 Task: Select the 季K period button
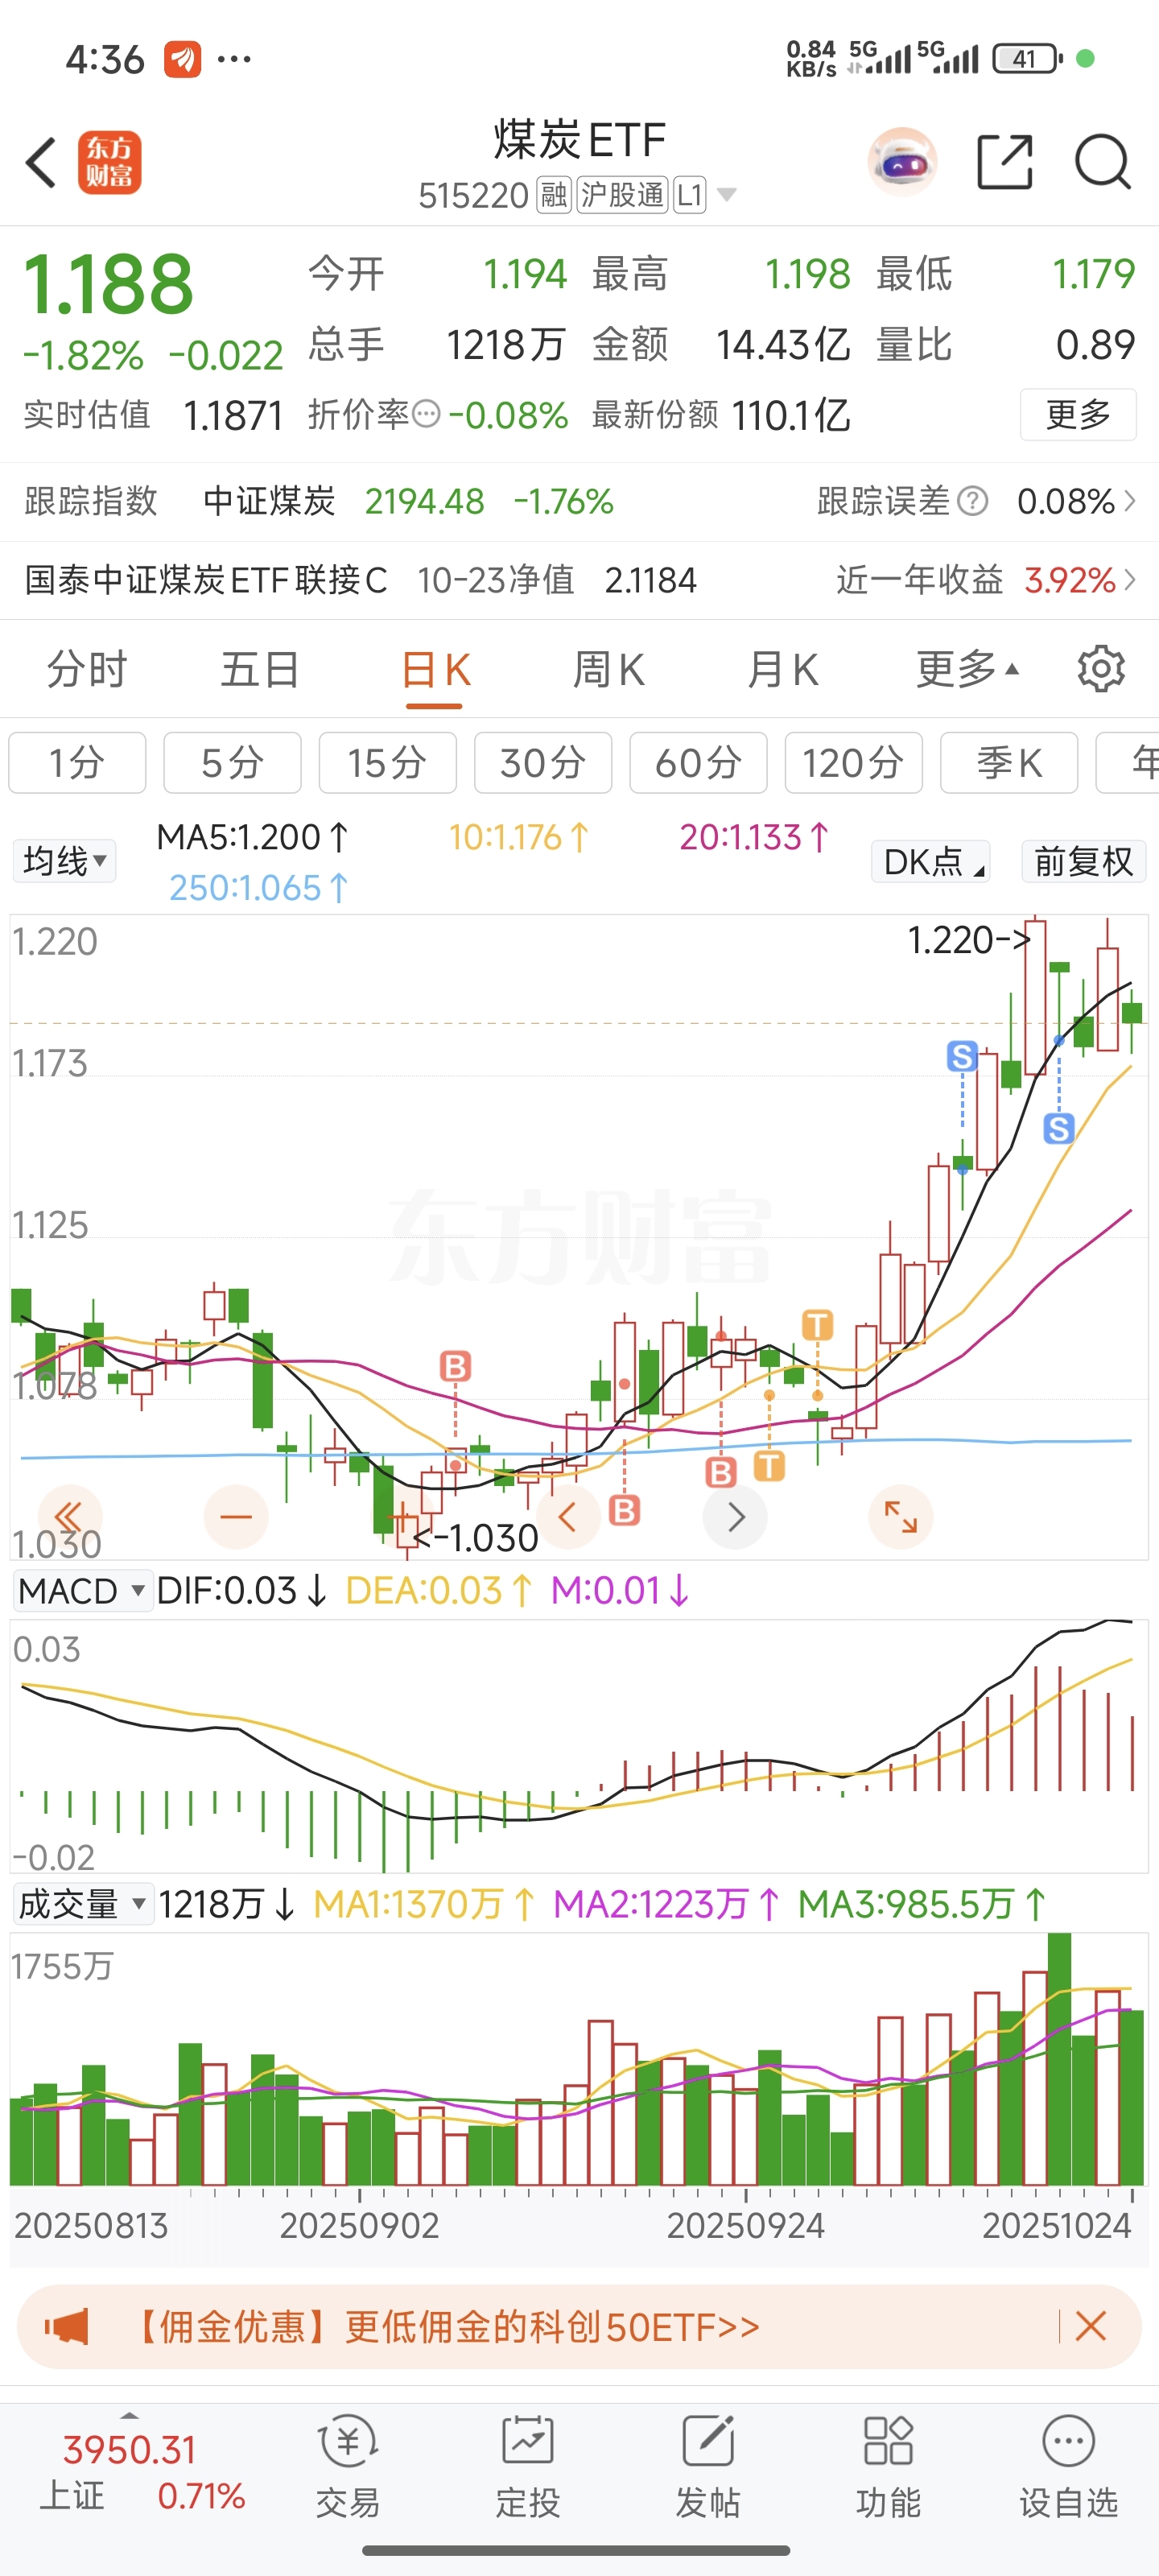[x=1009, y=763]
